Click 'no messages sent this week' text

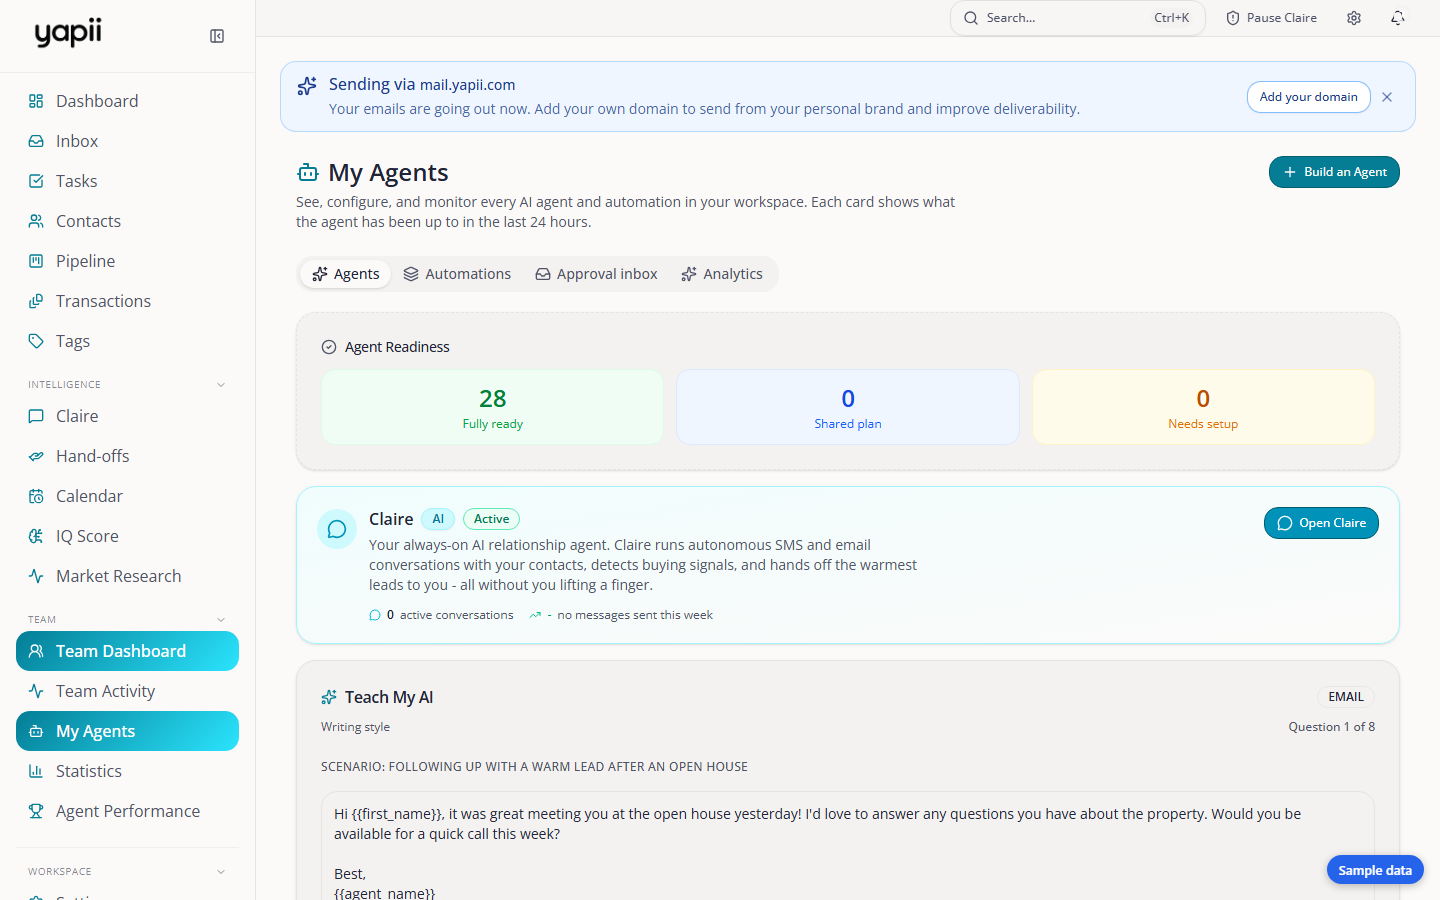click(x=635, y=615)
